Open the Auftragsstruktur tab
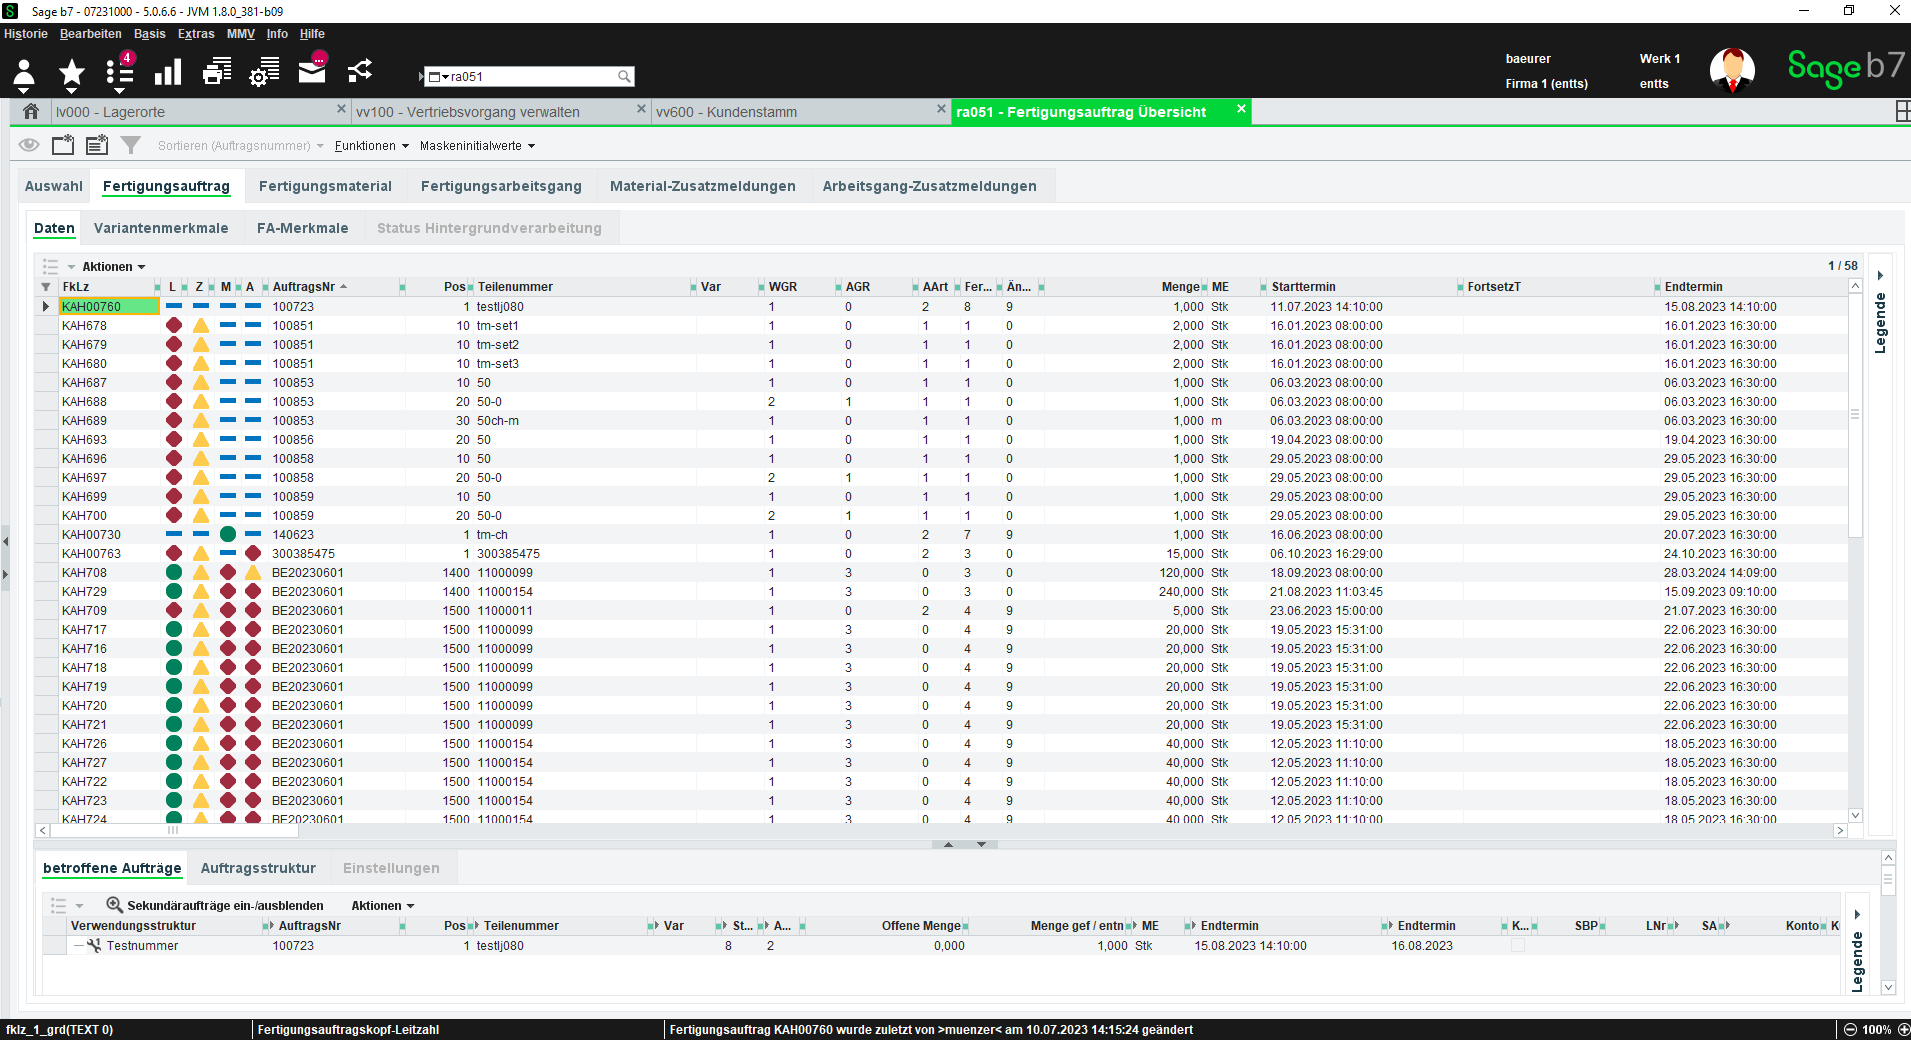1911x1040 pixels. [258, 868]
